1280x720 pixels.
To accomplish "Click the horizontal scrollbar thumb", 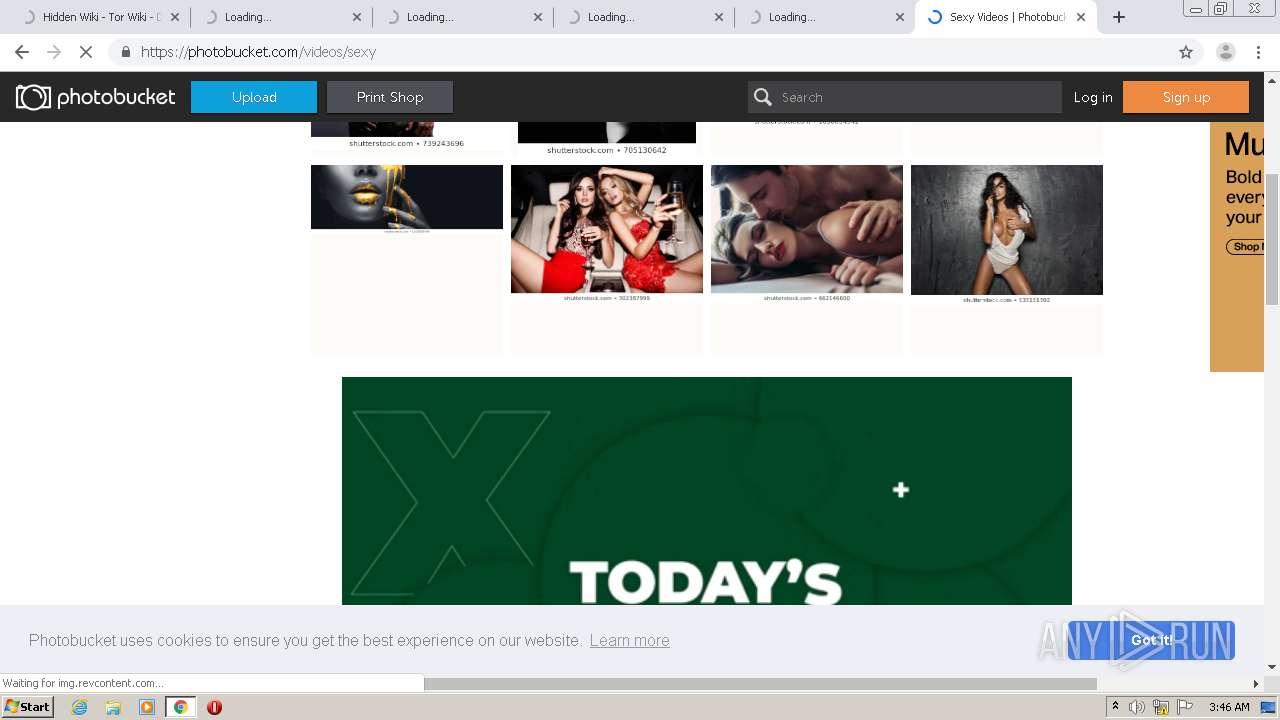I will (760, 684).
